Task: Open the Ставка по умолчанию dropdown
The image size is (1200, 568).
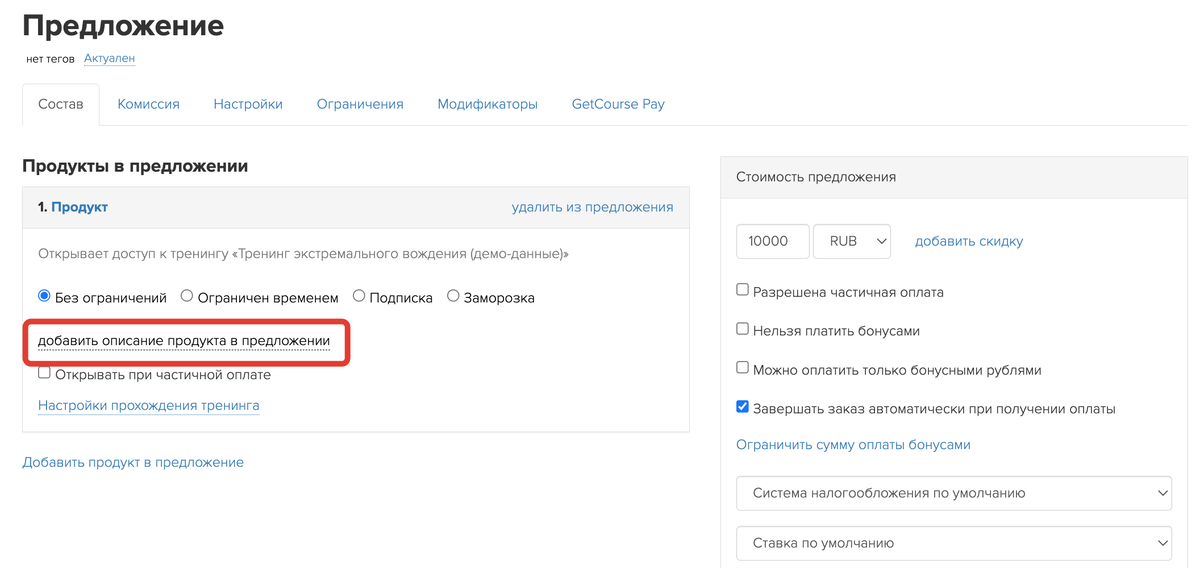Action: click(954, 543)
